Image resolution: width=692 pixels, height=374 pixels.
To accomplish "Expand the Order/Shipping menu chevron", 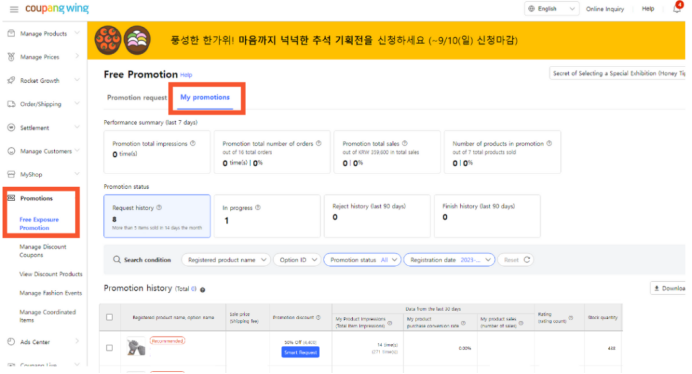I will (x=77, y=104).
